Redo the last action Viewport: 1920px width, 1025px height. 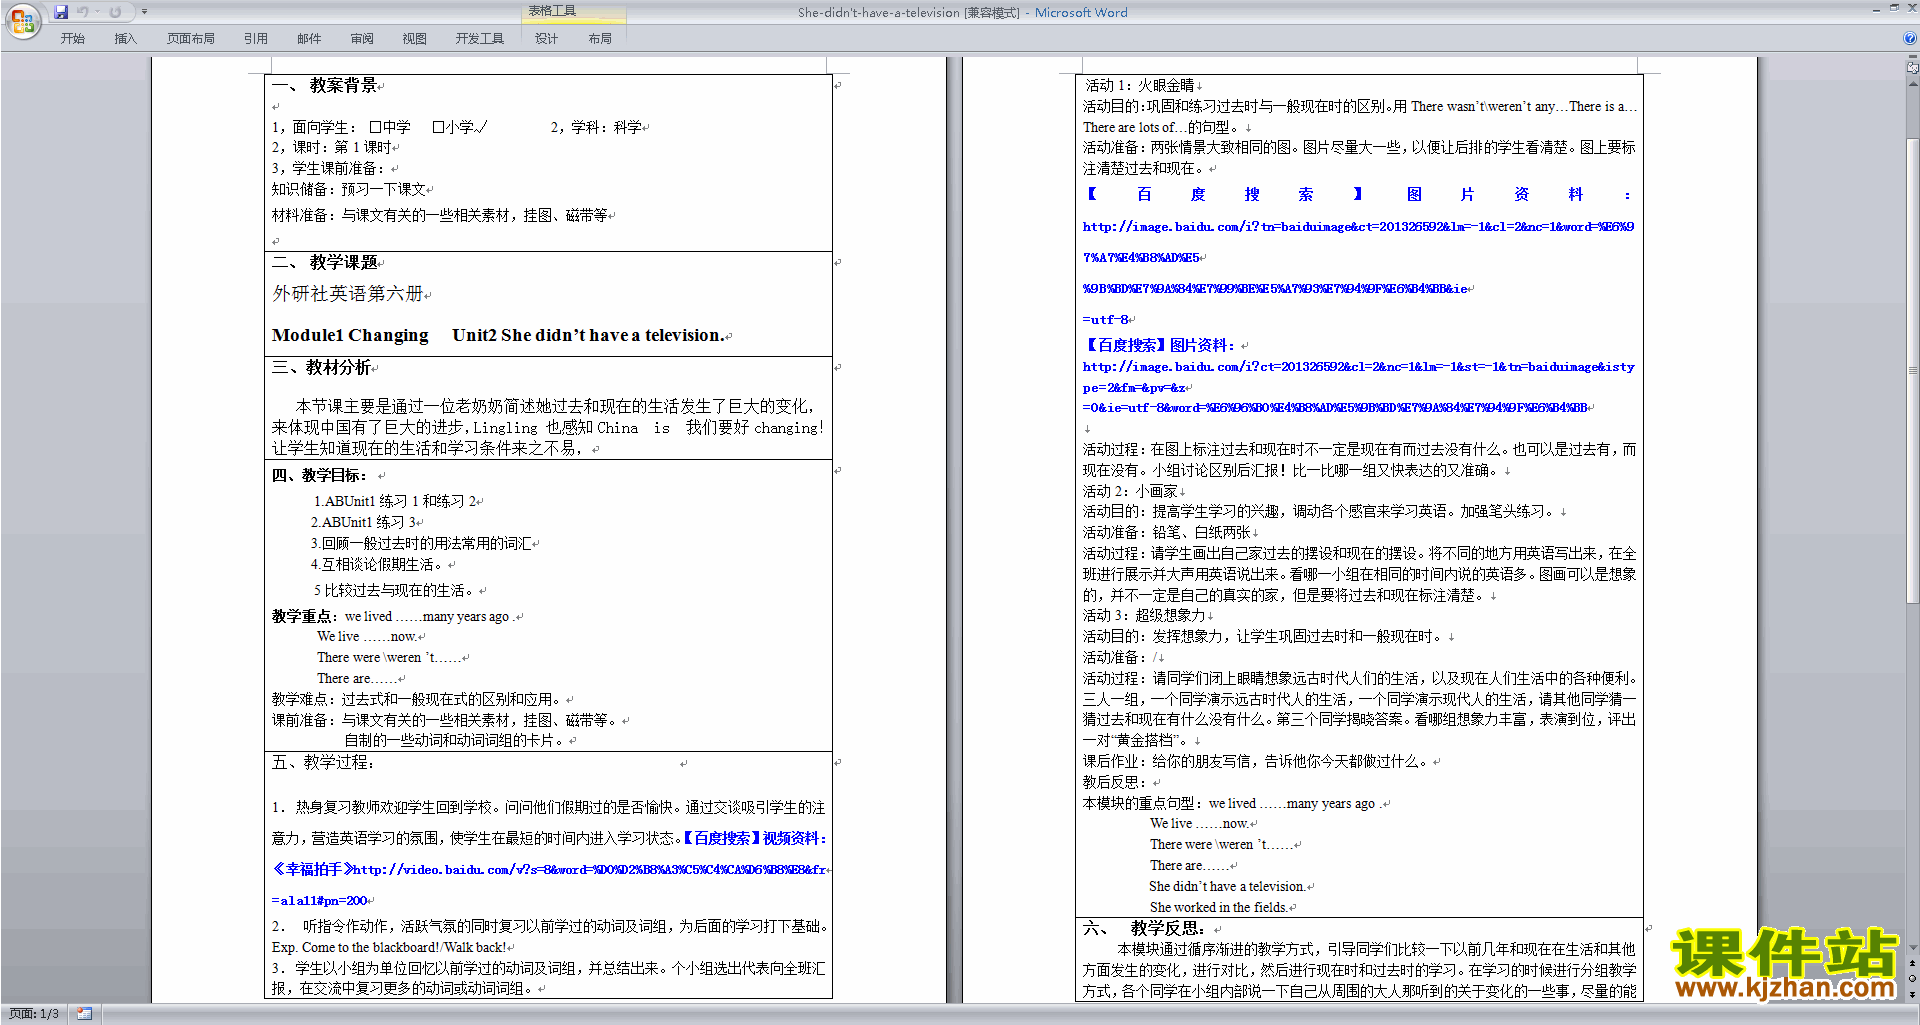point(115,12)
